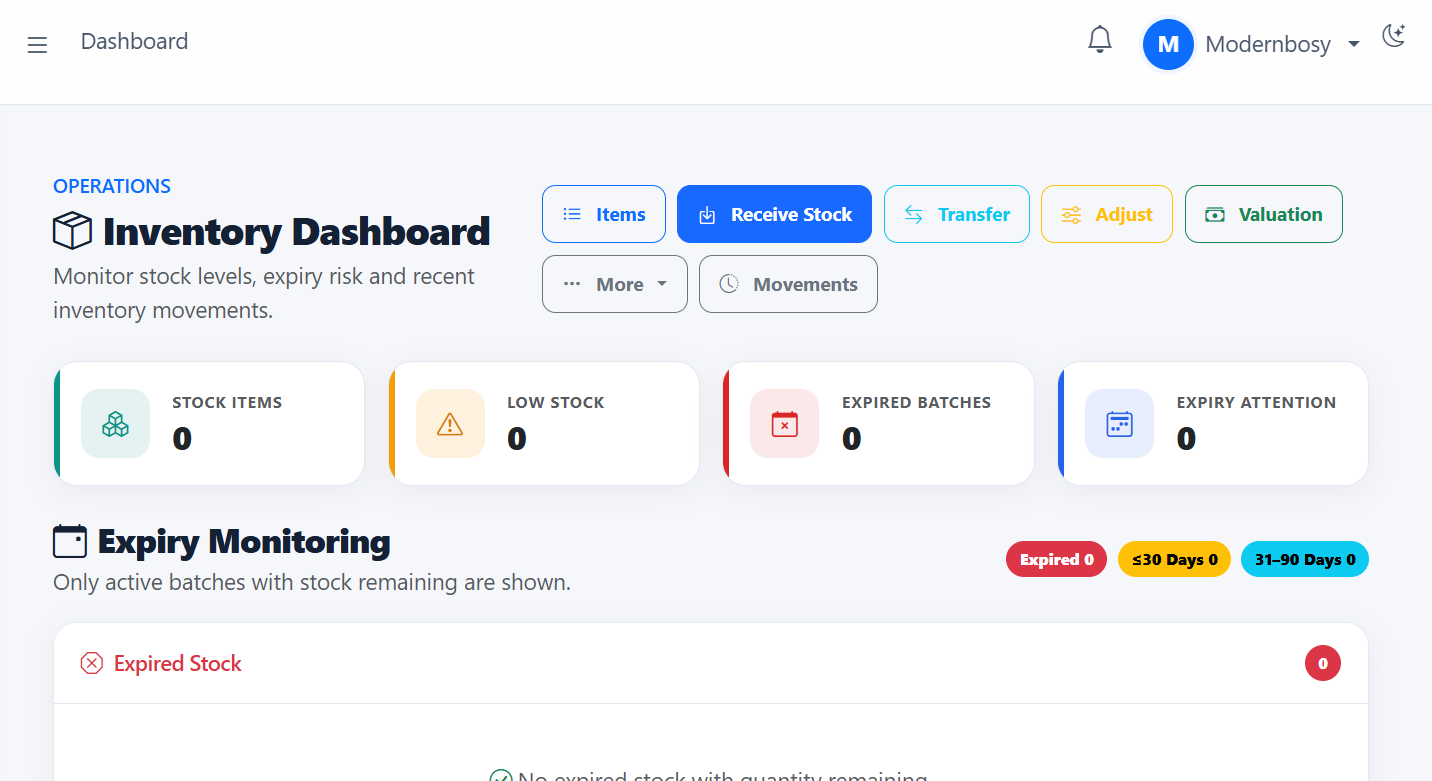
Task: Toggle dark mode with moon icon
Action: tap(1394, 36)
